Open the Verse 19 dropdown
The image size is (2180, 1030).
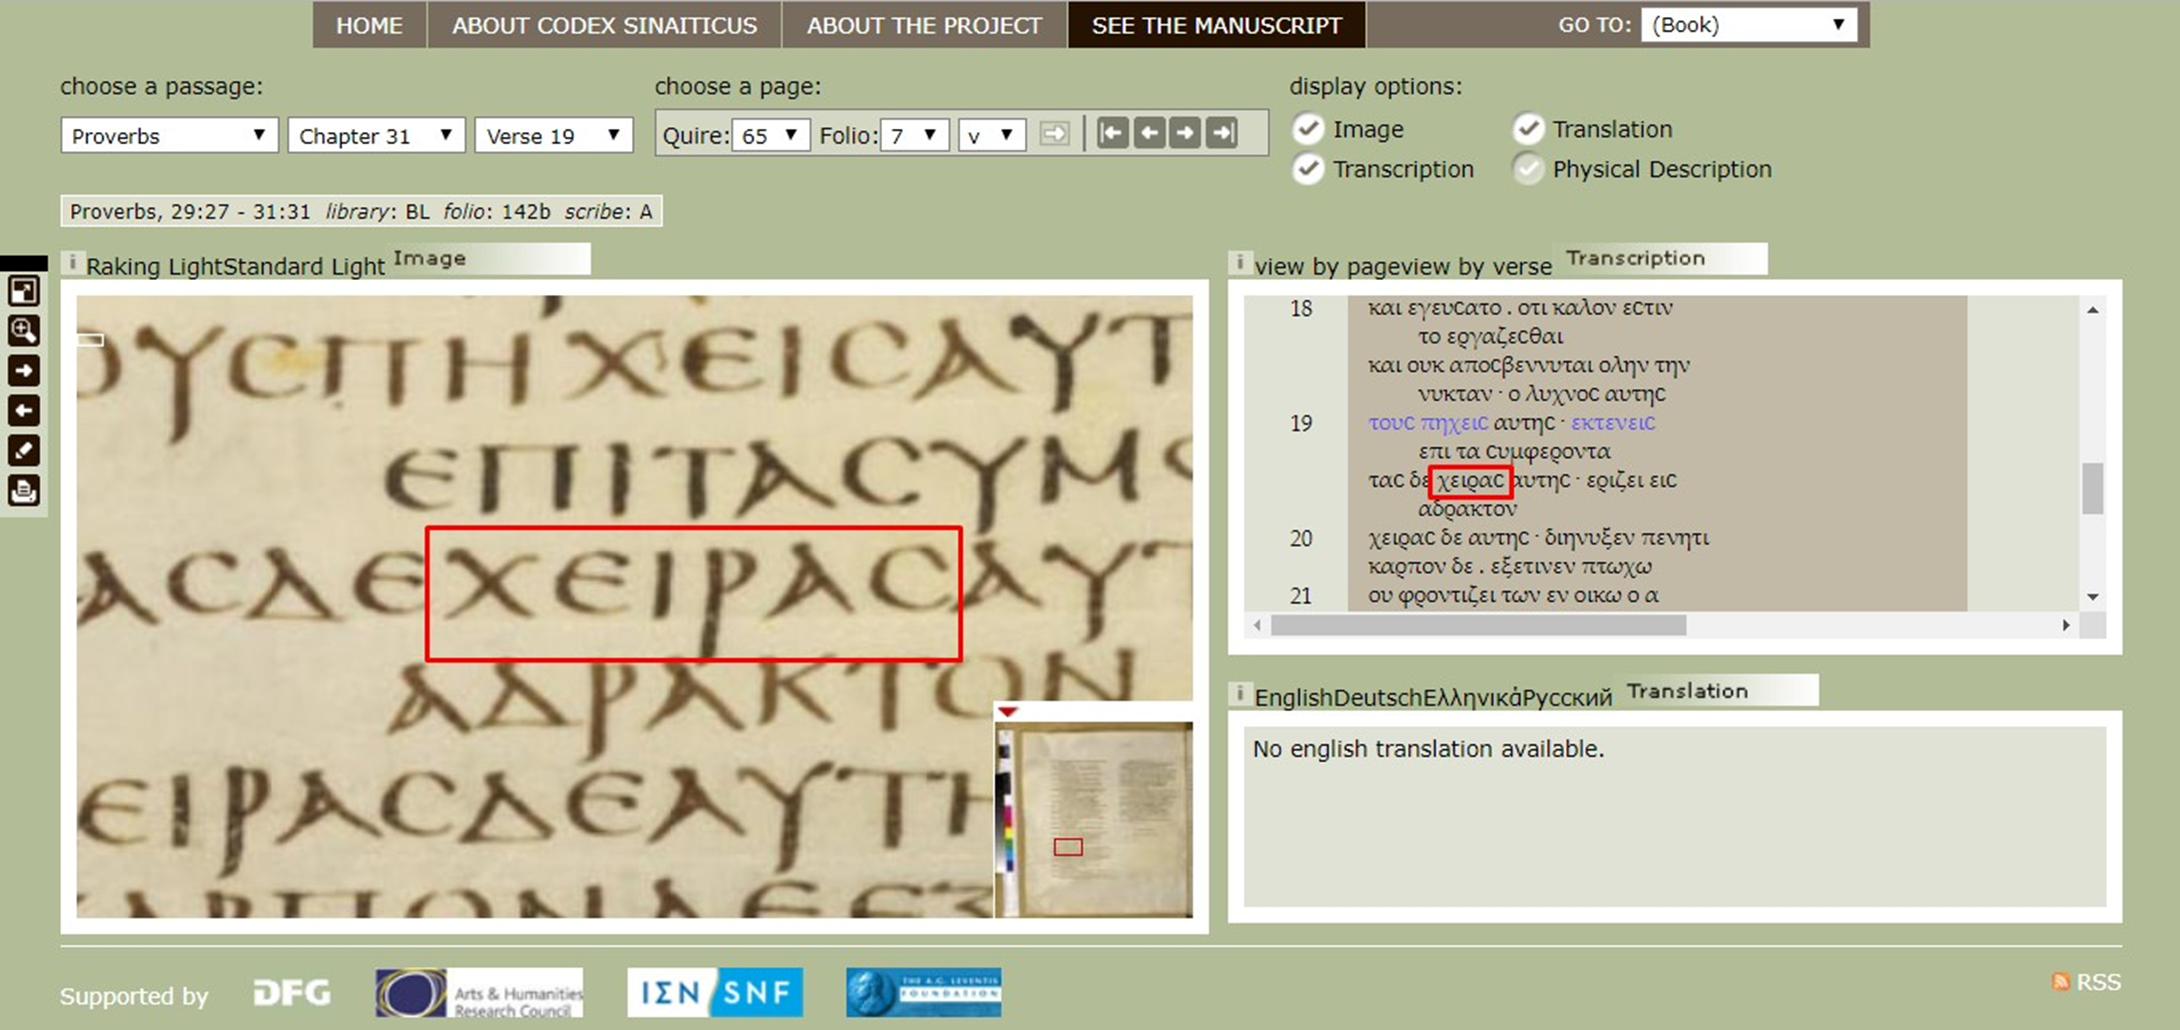click(554, 135)
